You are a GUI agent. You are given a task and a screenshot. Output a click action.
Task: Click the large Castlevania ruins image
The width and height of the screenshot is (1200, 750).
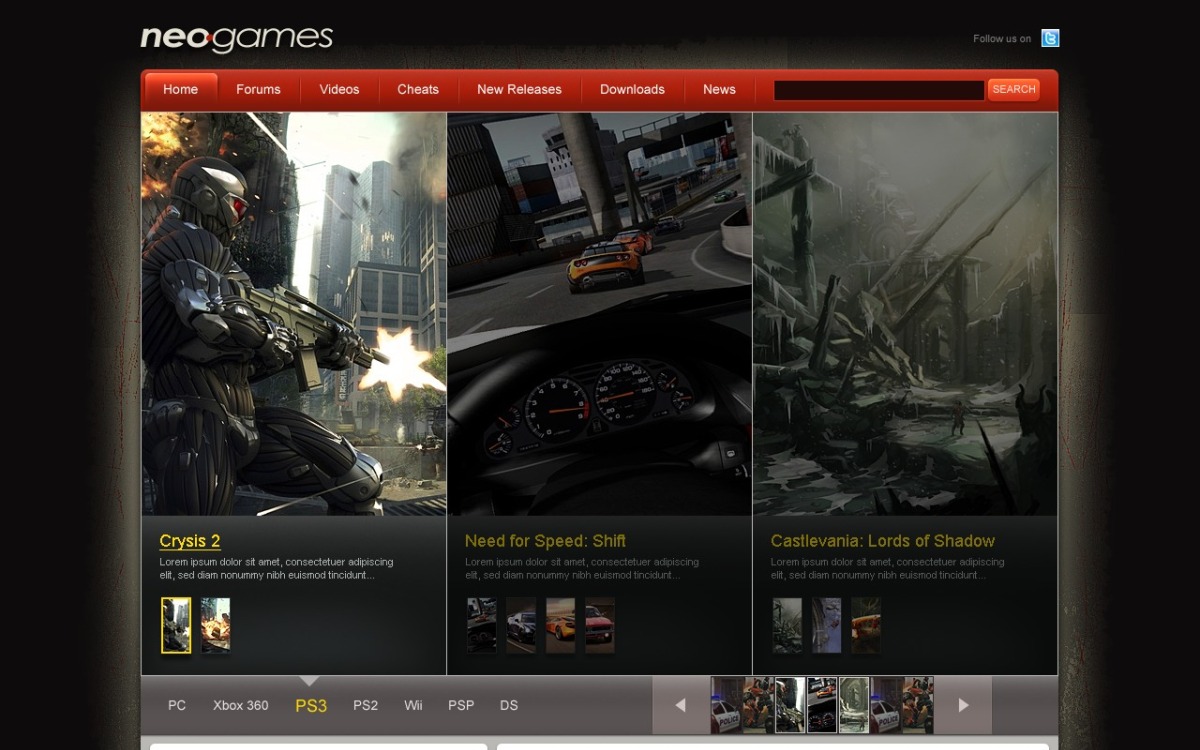coord(905,314)
